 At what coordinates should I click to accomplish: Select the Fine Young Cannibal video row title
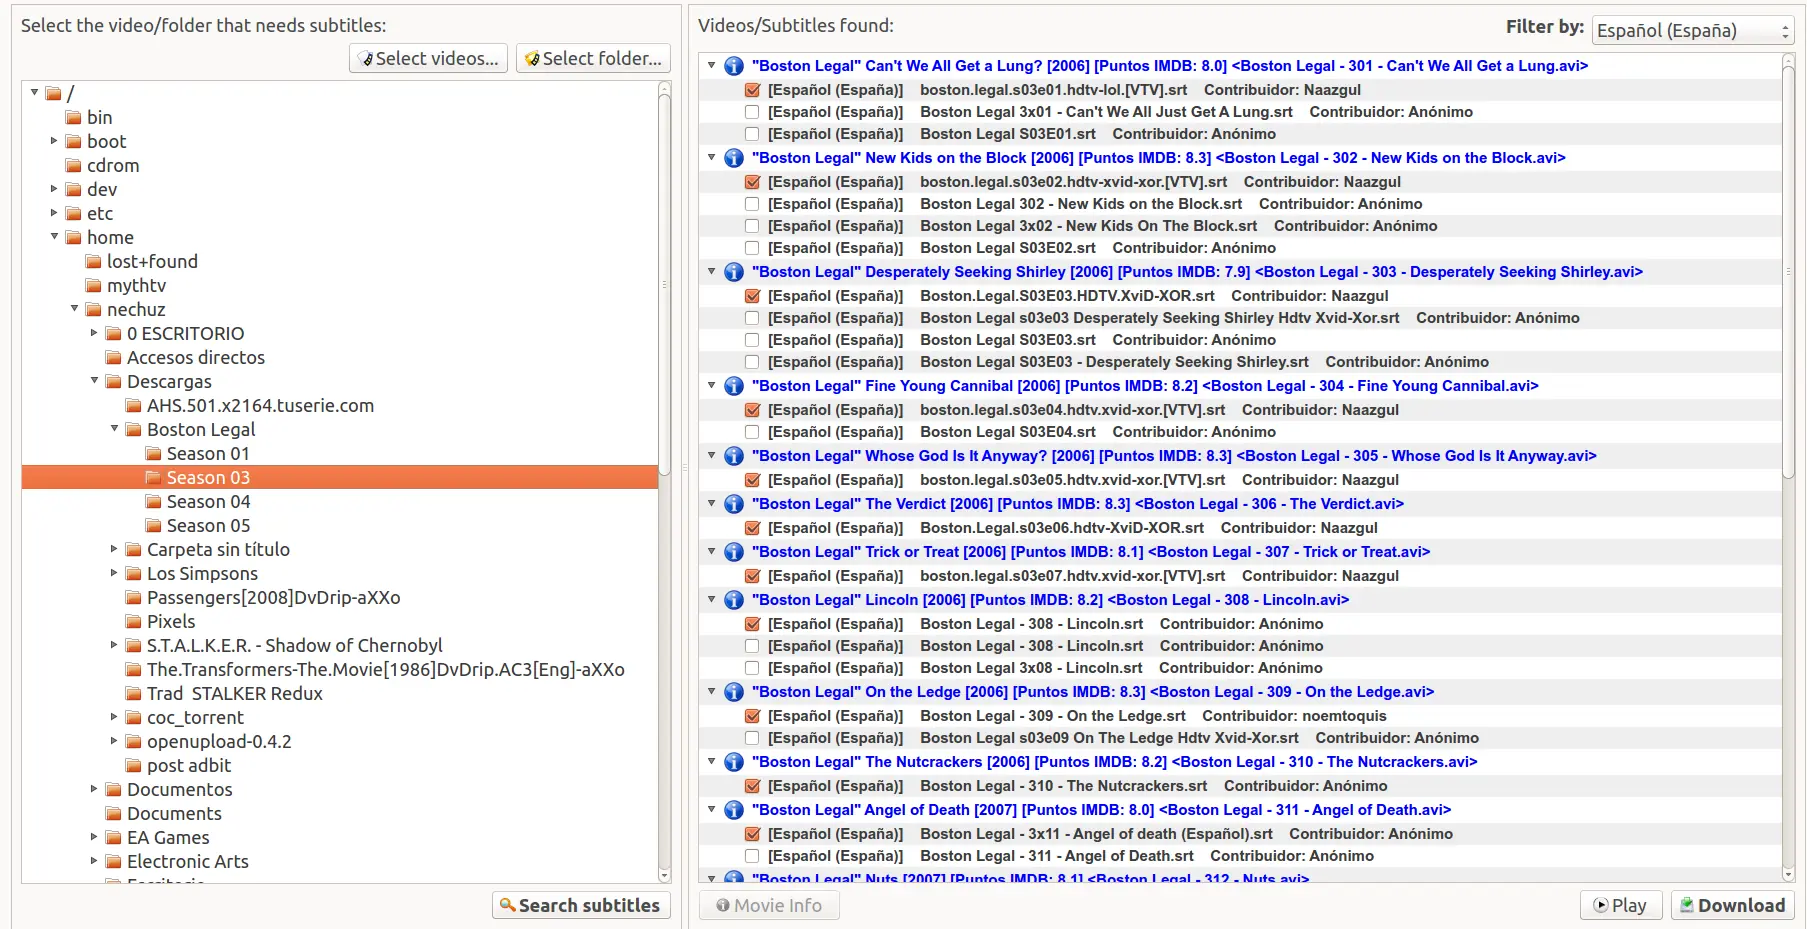point(1145,386)
